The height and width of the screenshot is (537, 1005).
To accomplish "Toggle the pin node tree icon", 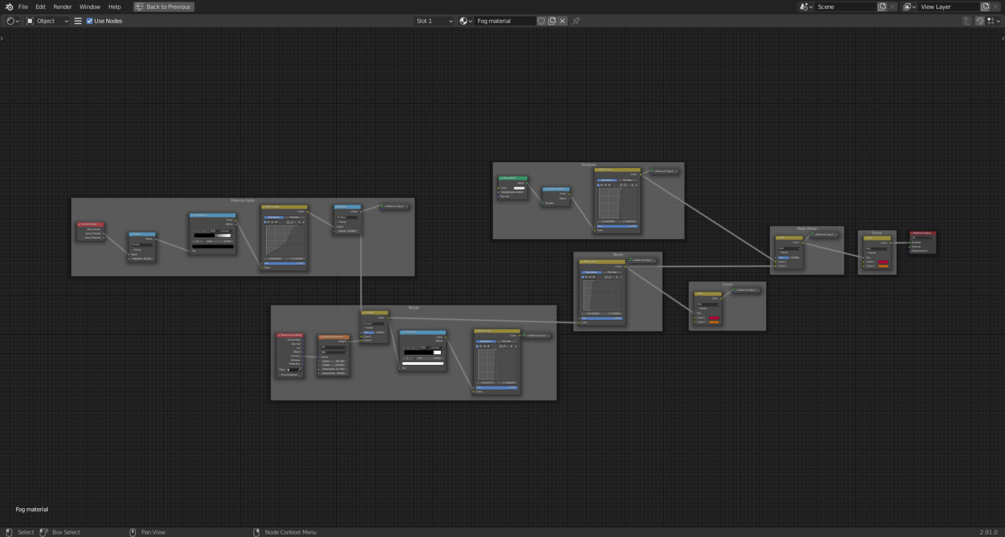I will point(576,21).
